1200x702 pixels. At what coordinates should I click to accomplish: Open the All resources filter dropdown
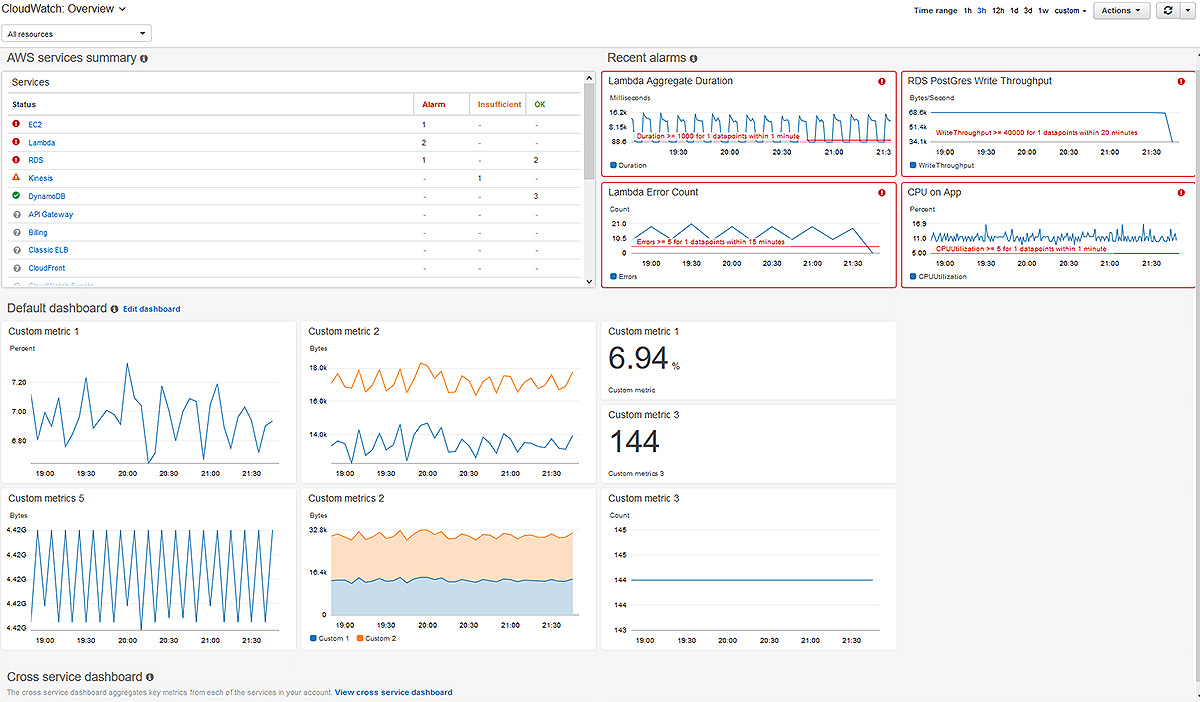click(x=77, y=33)
